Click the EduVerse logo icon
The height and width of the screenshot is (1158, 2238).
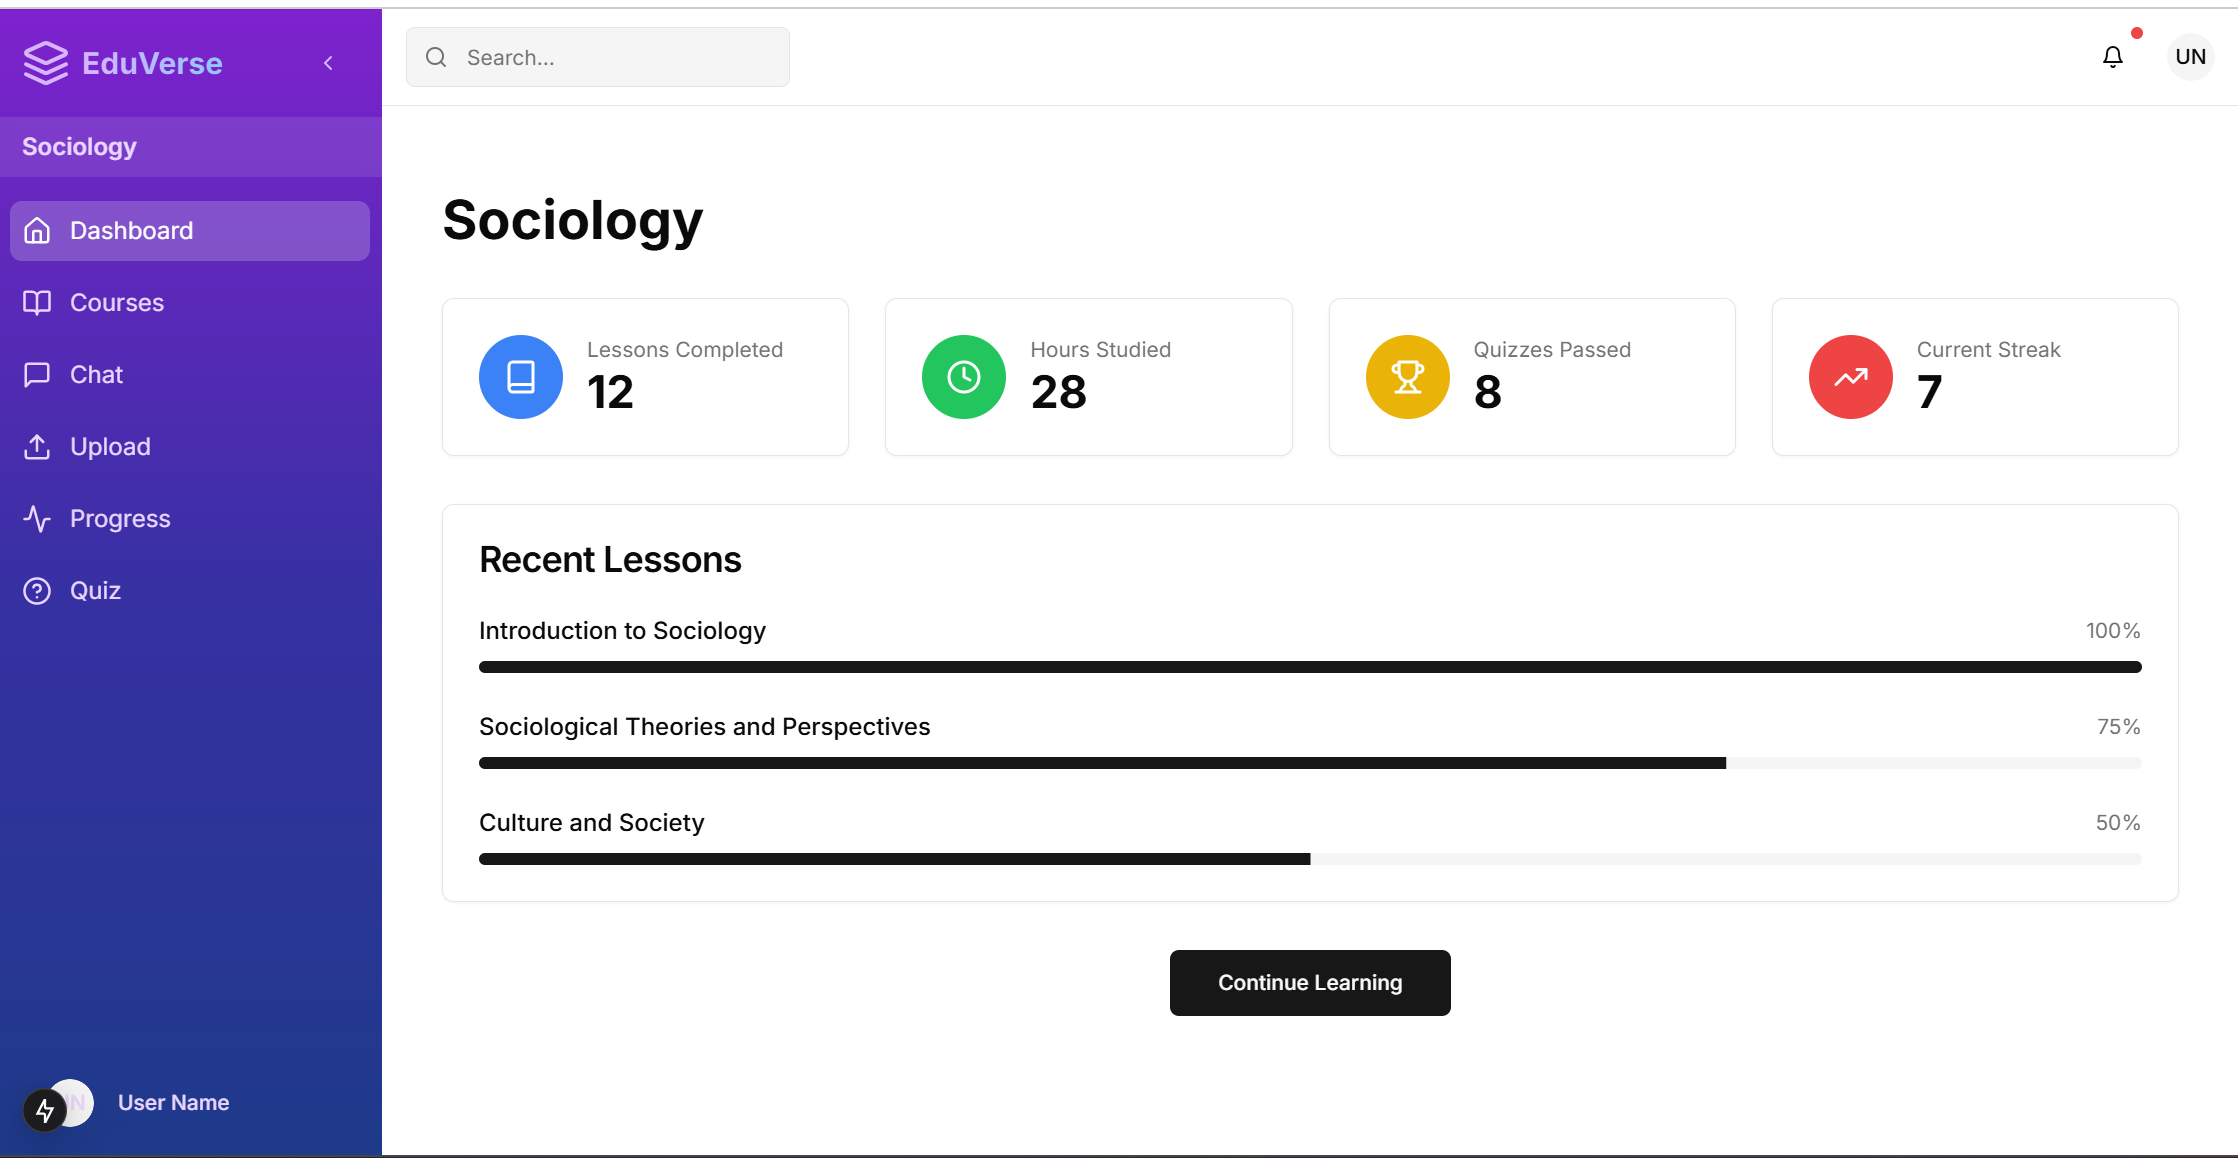tap(44, 62)
